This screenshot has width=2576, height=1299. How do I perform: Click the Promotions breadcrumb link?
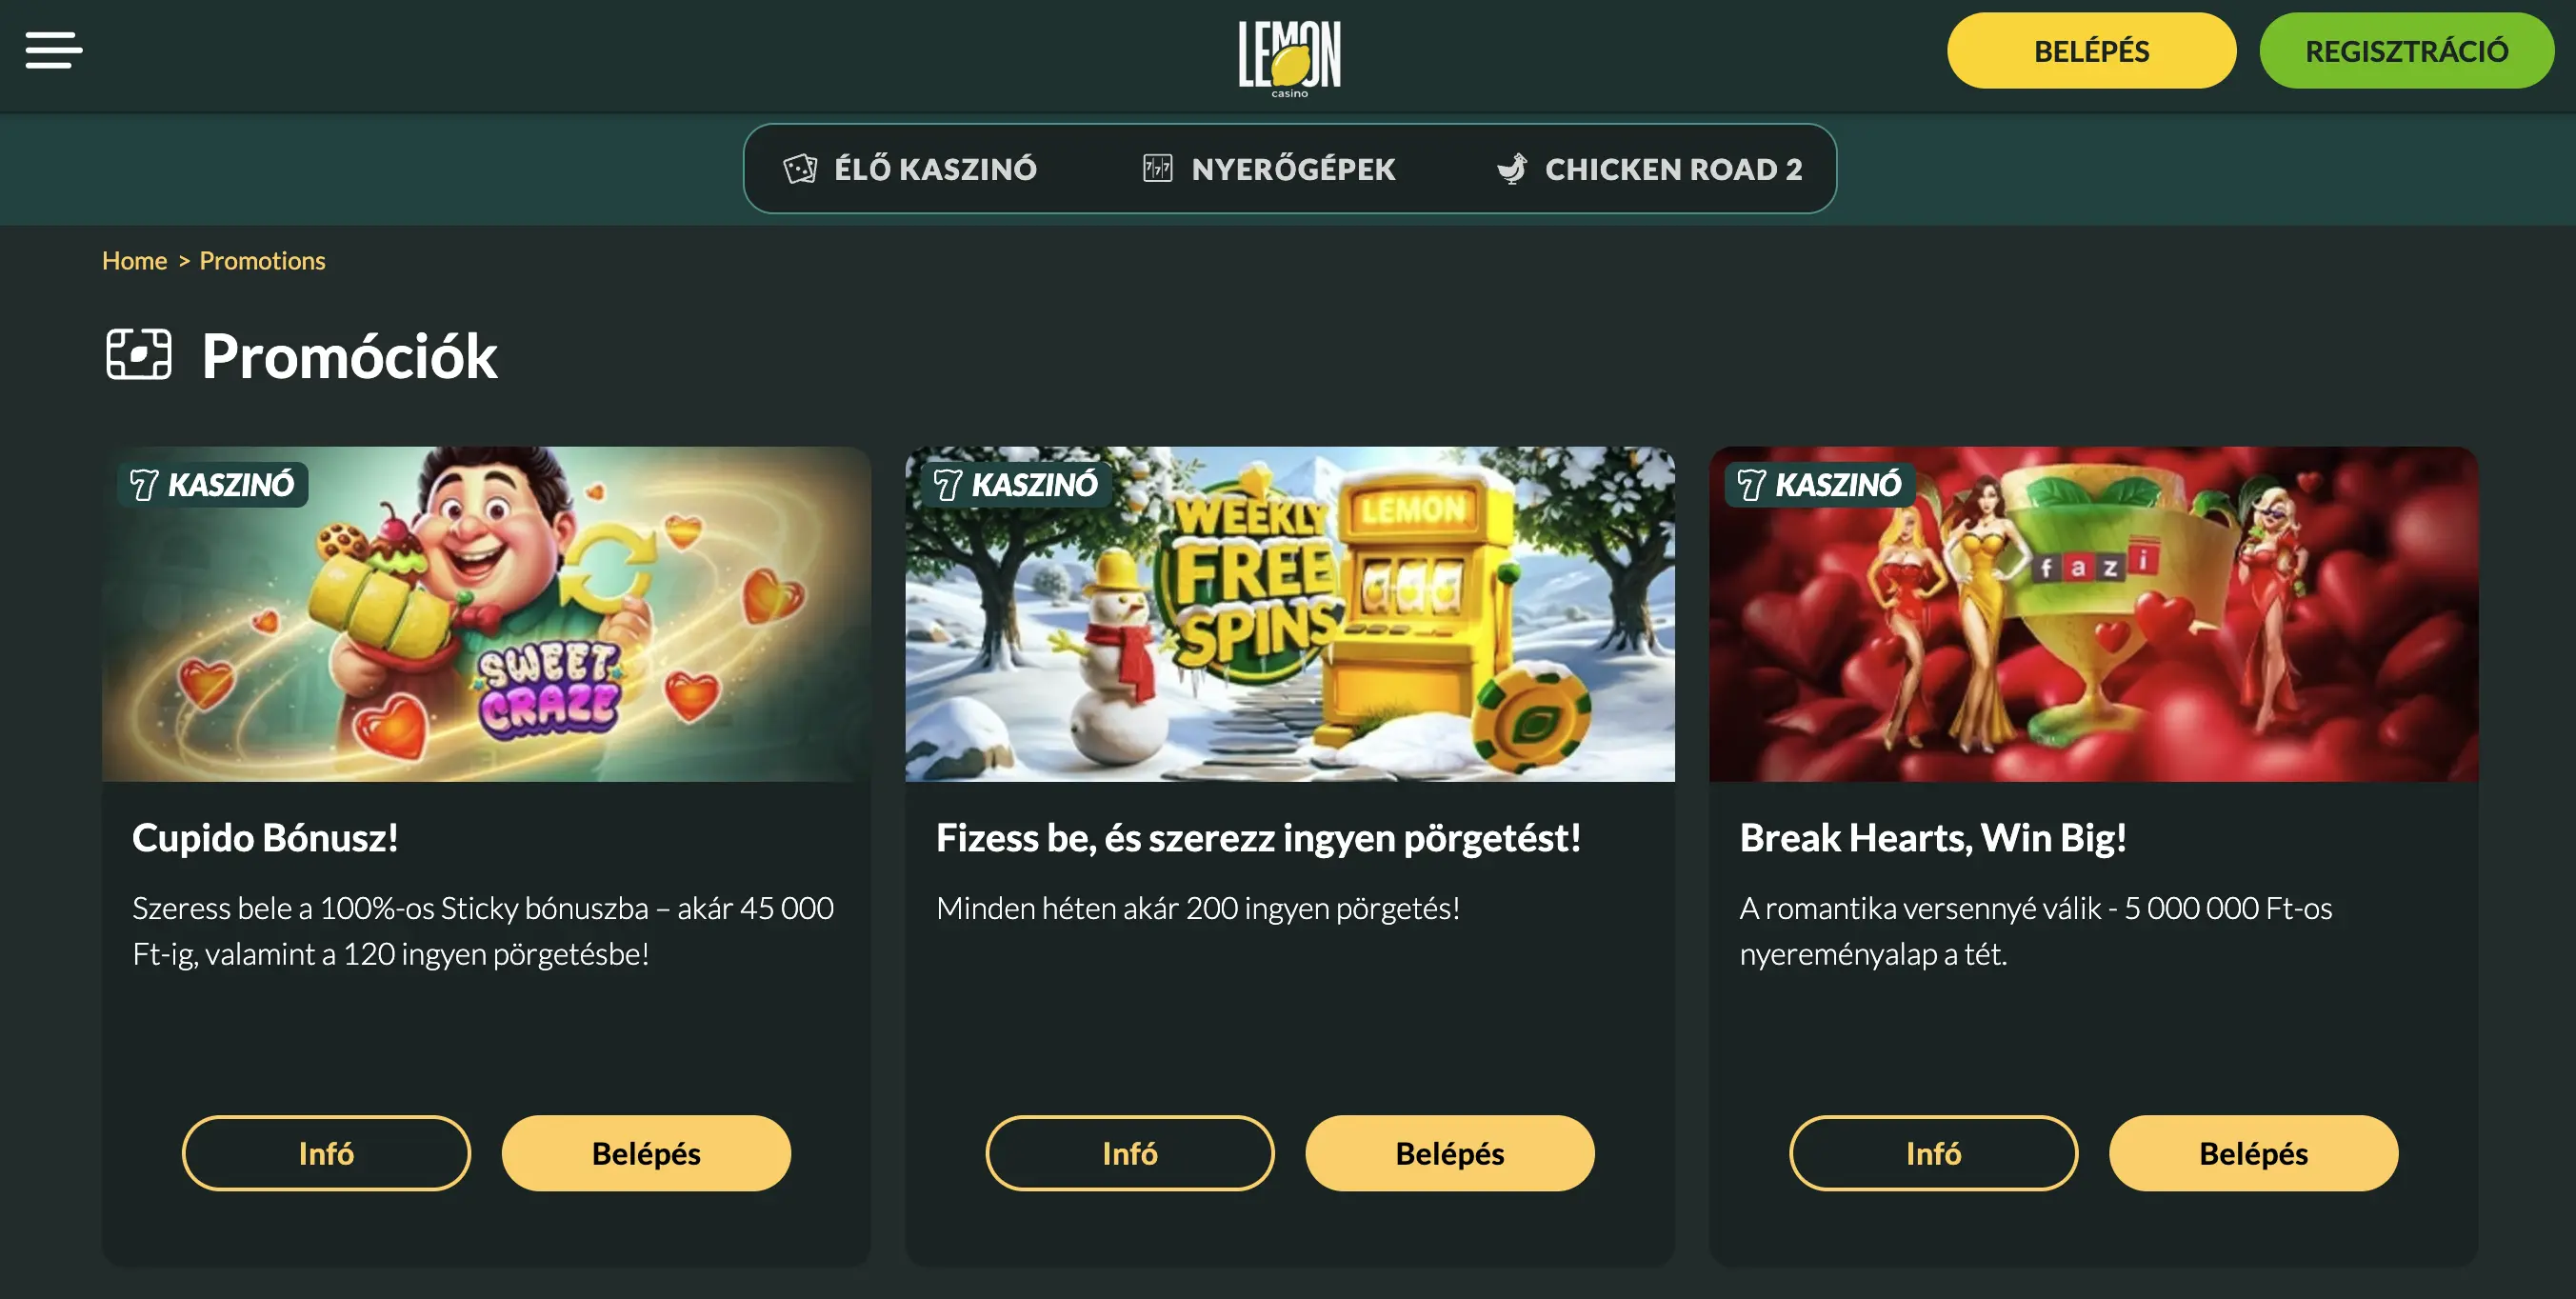(262, 261)
